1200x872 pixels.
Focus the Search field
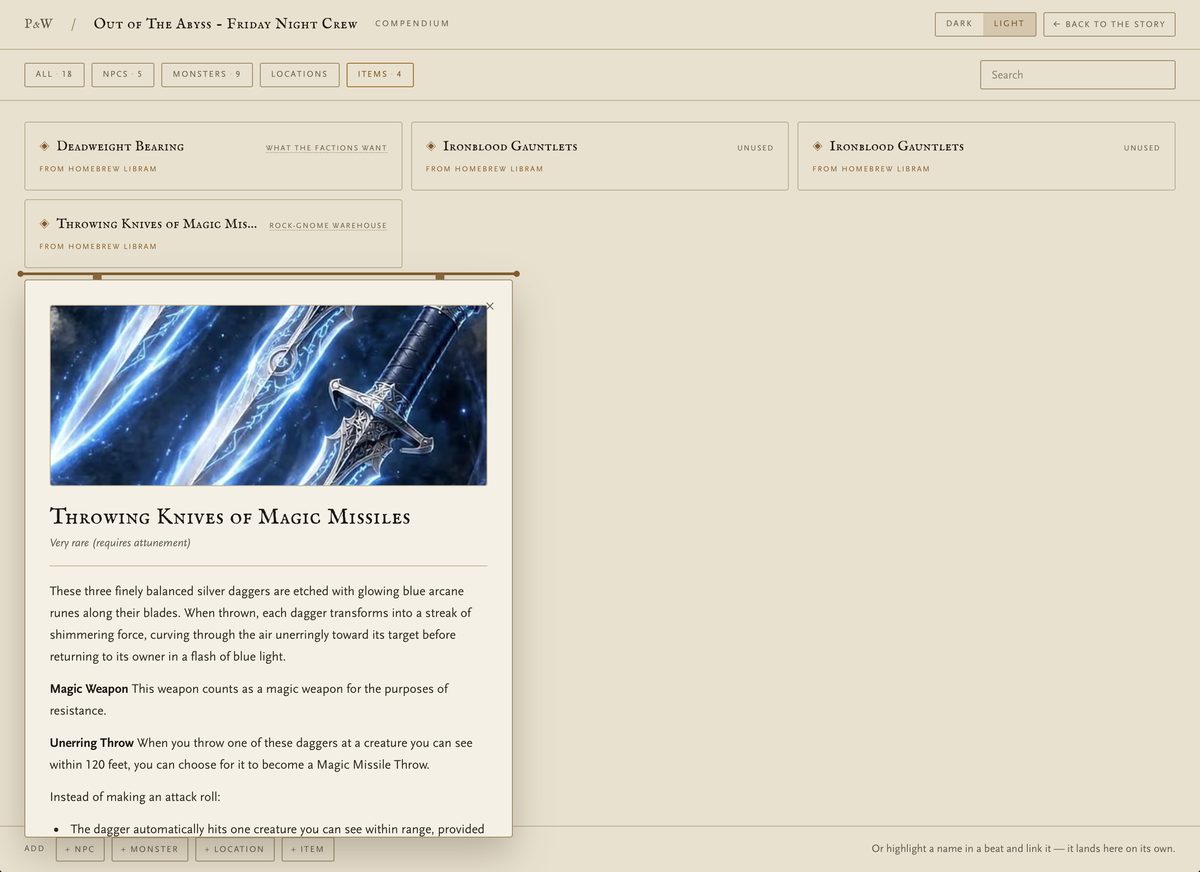click(x=1077, y=75)
